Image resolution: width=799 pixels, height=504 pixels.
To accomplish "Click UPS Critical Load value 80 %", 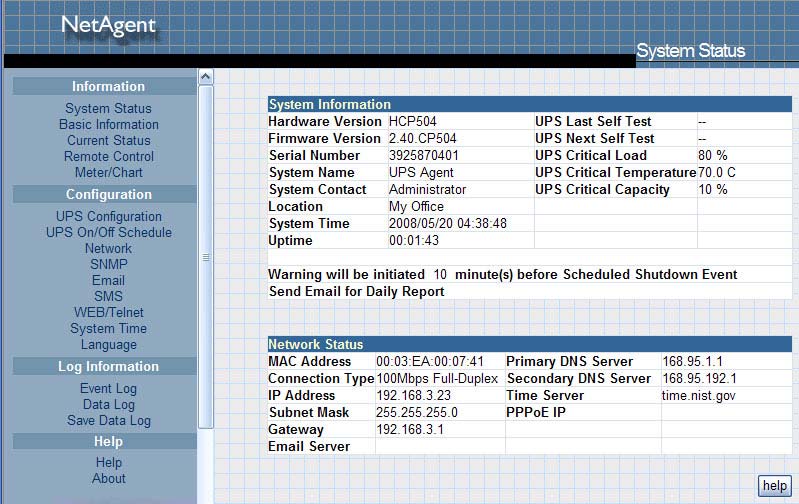I will tap(712, 155).
